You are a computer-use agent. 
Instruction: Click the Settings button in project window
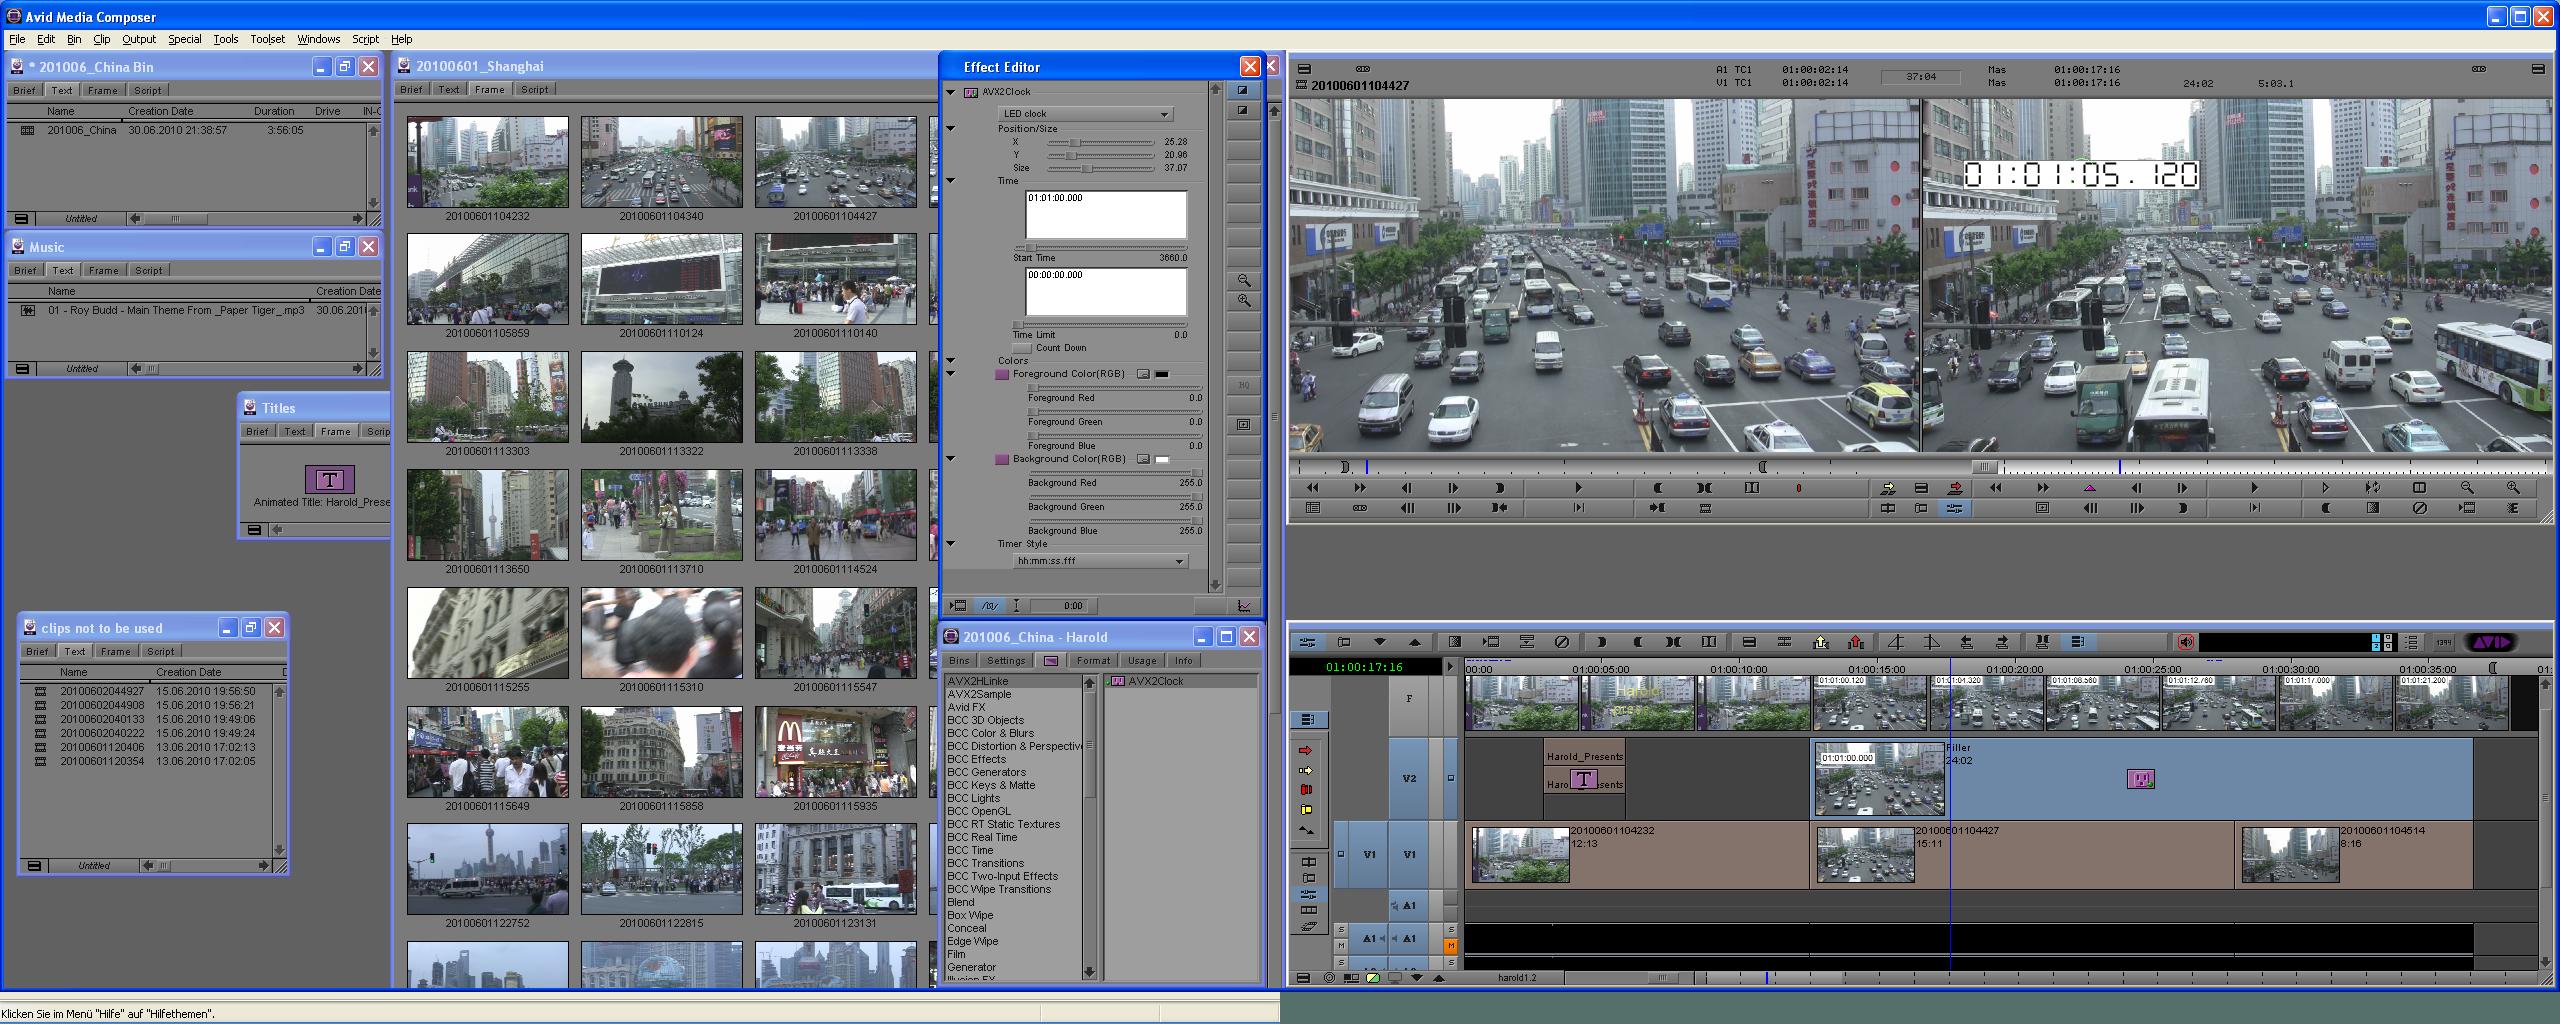click(1005, 661)
